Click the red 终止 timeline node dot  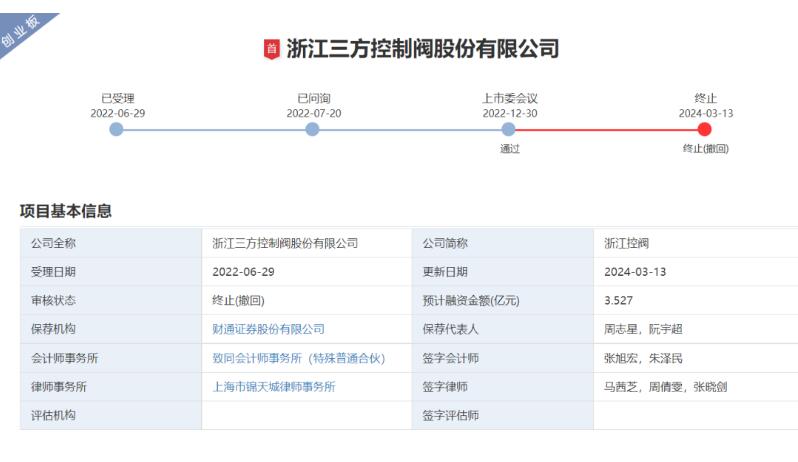[705, 129]
